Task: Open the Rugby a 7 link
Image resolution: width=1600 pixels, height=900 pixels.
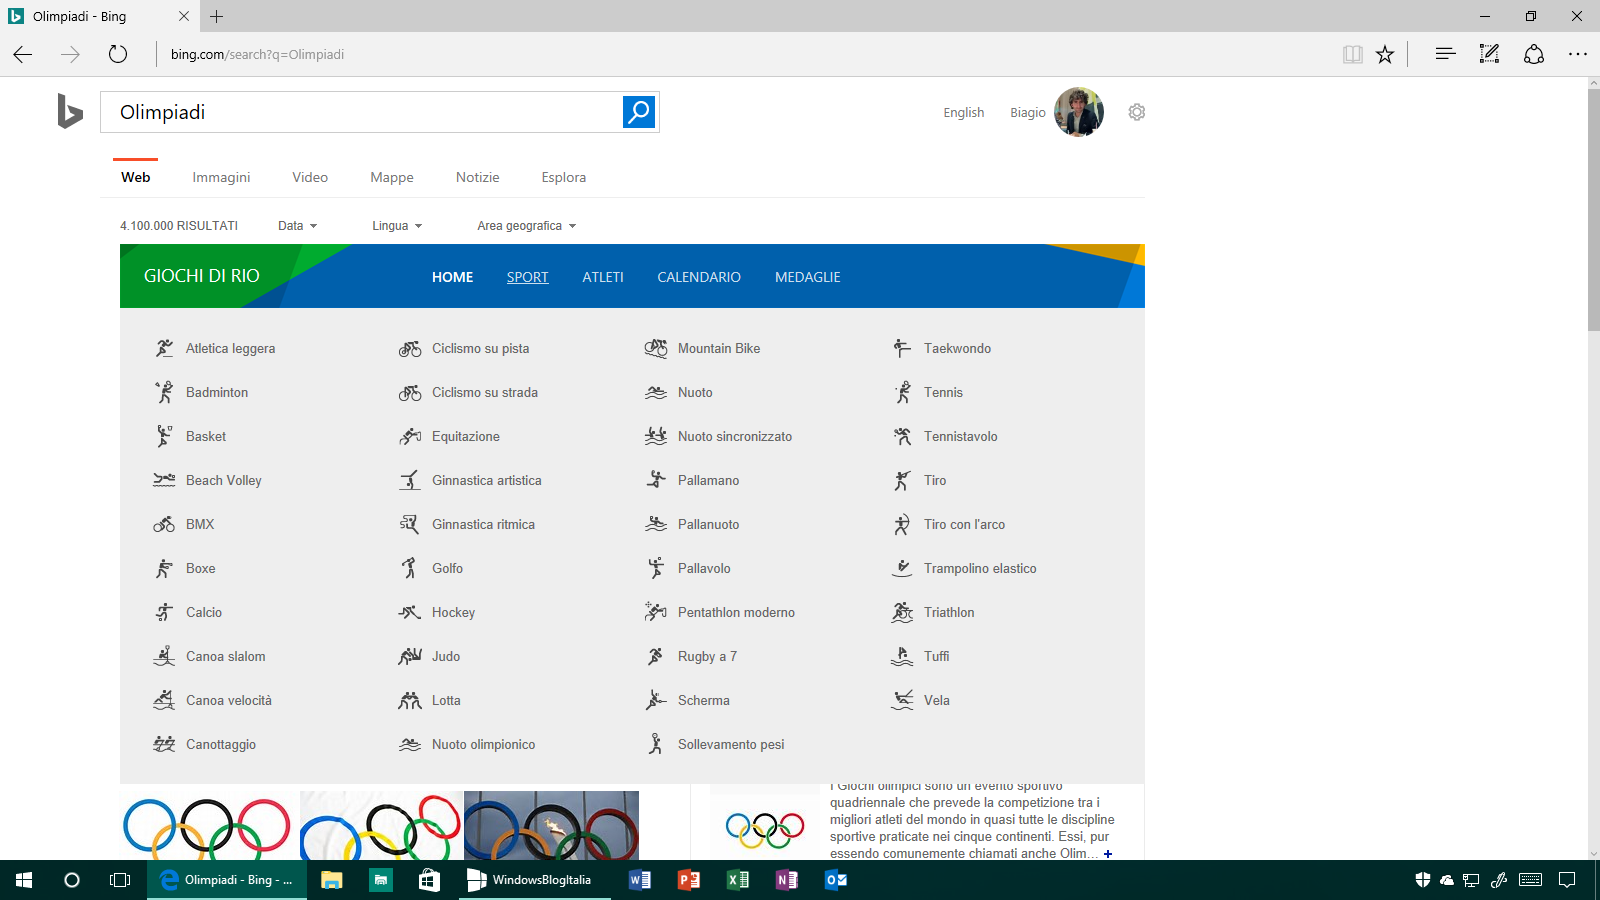Action: (707, 656)
